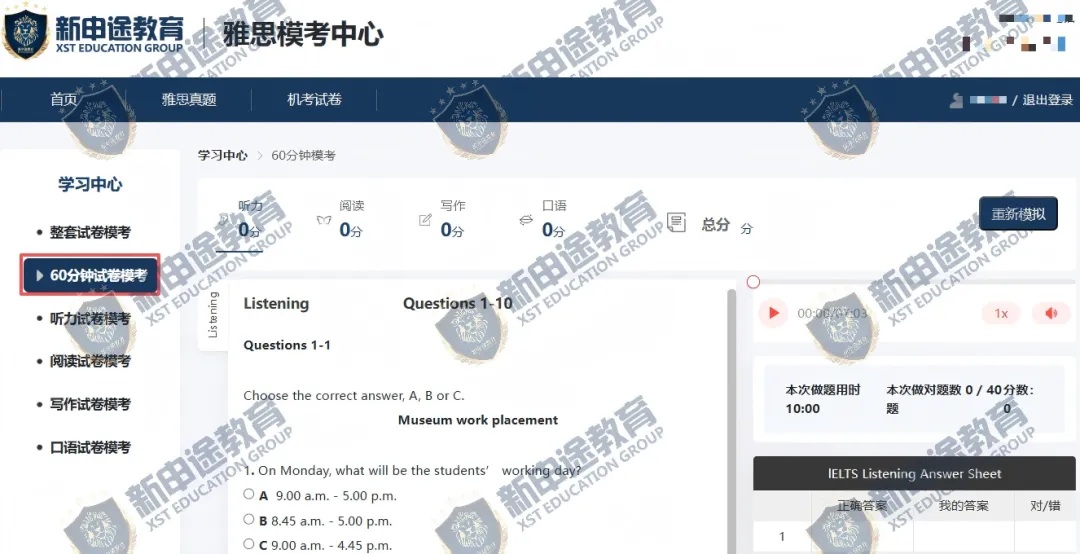Toggle the audio volume speaker icon

(x=1051, y=314)
